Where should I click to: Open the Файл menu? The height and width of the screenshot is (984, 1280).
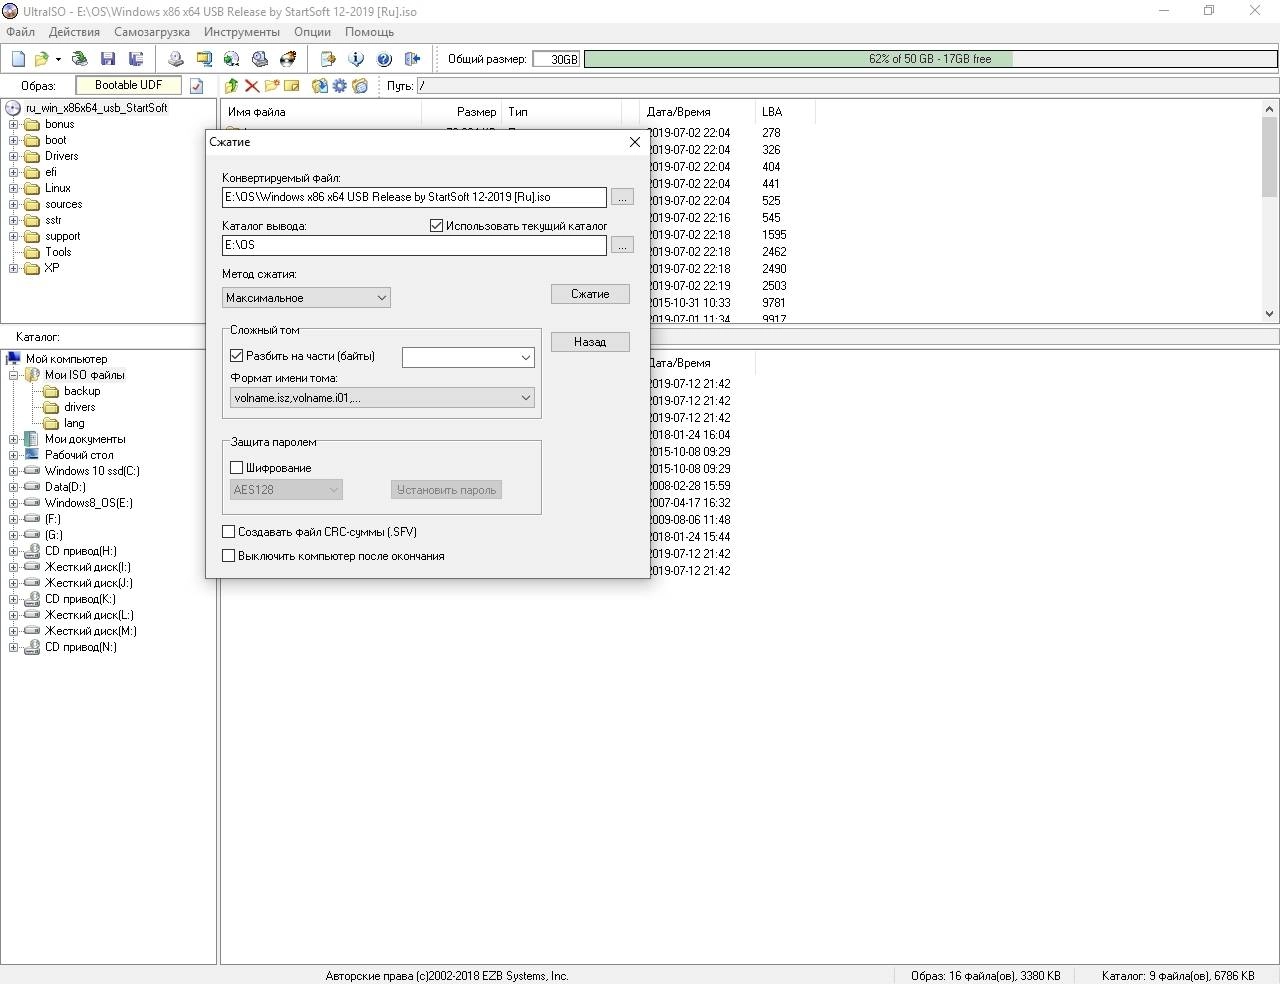click(x=20, y=32)
